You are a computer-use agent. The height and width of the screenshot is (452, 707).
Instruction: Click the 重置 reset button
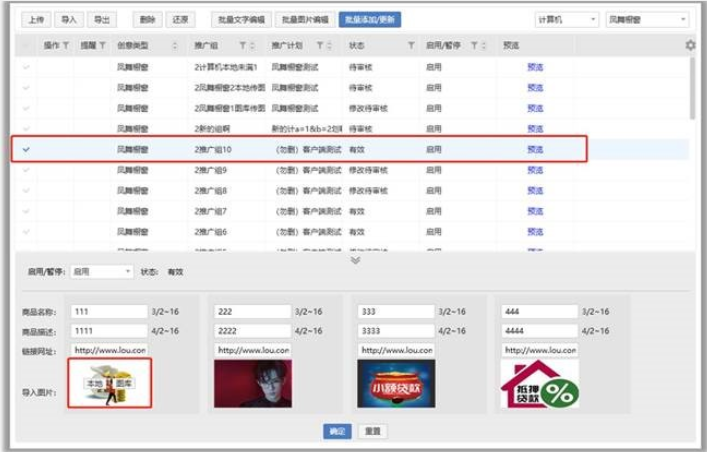(372, 431)
